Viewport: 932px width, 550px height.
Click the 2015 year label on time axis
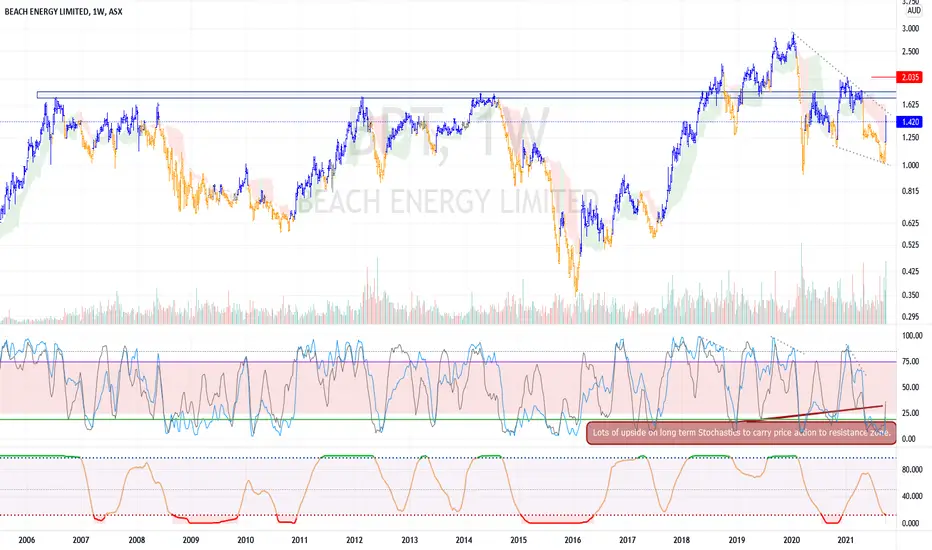518,540
